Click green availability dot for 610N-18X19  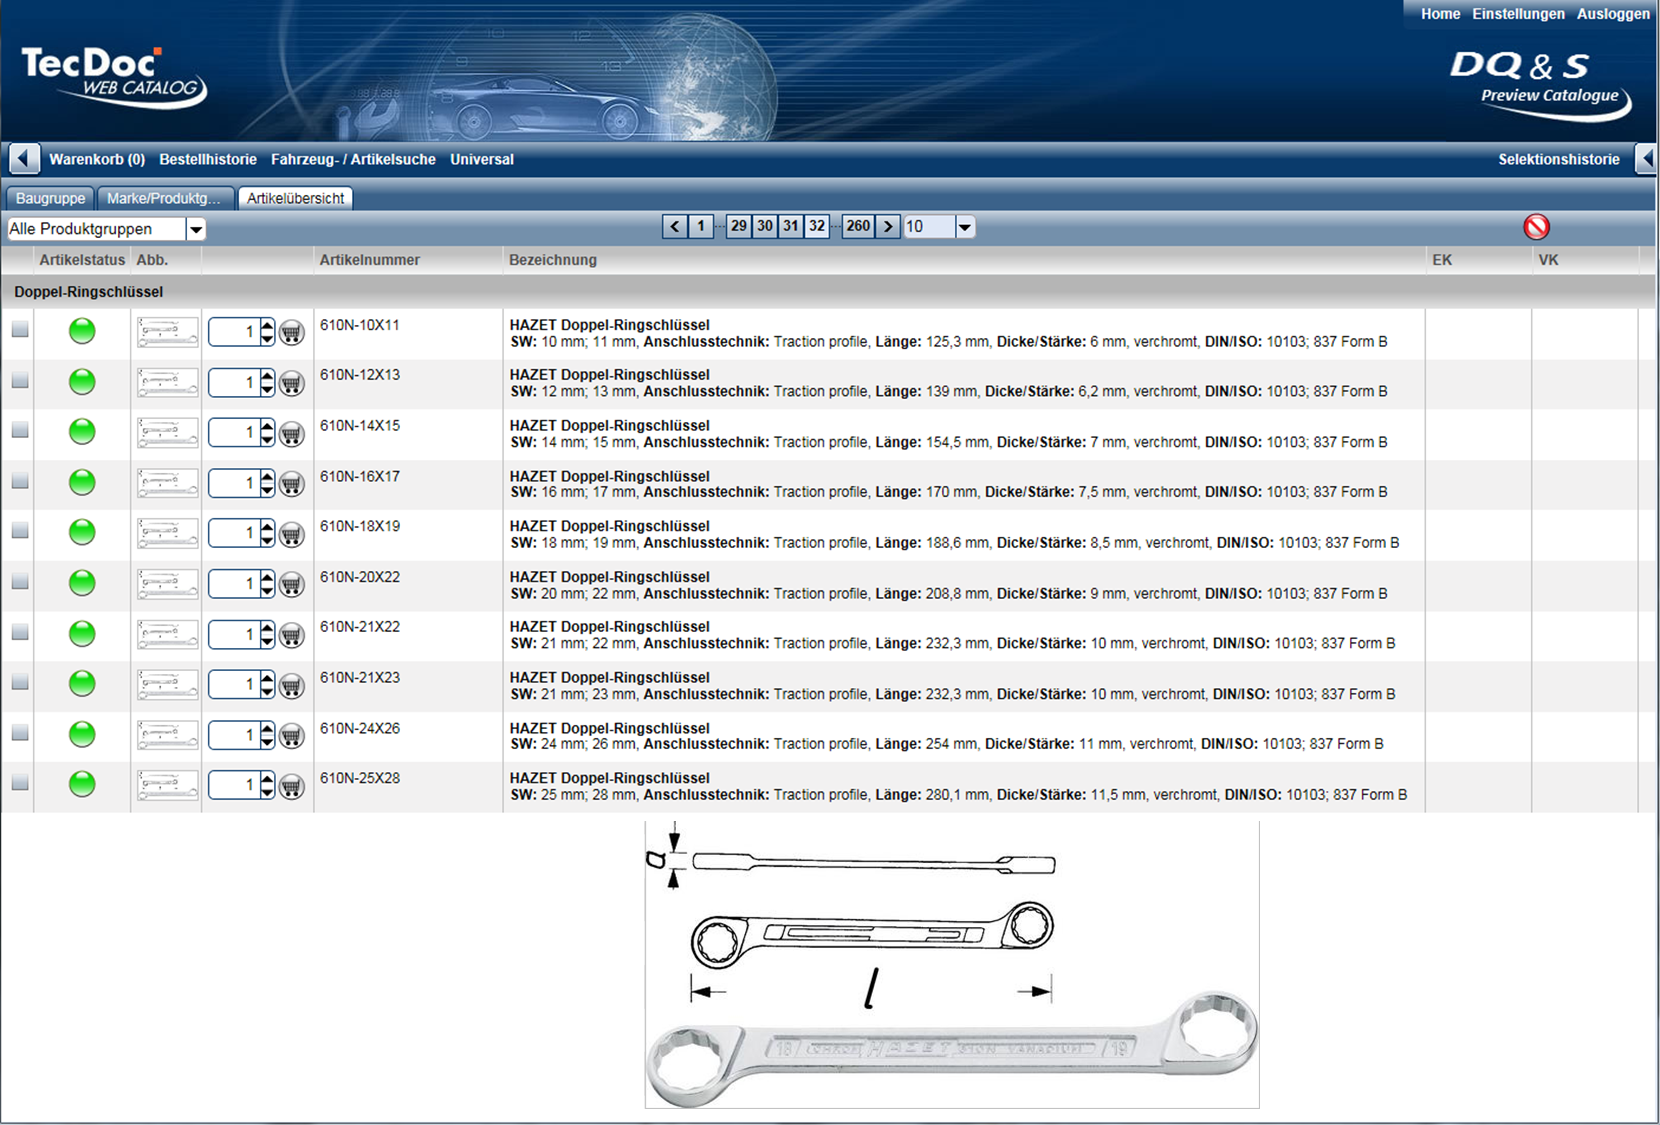(82, 532)
